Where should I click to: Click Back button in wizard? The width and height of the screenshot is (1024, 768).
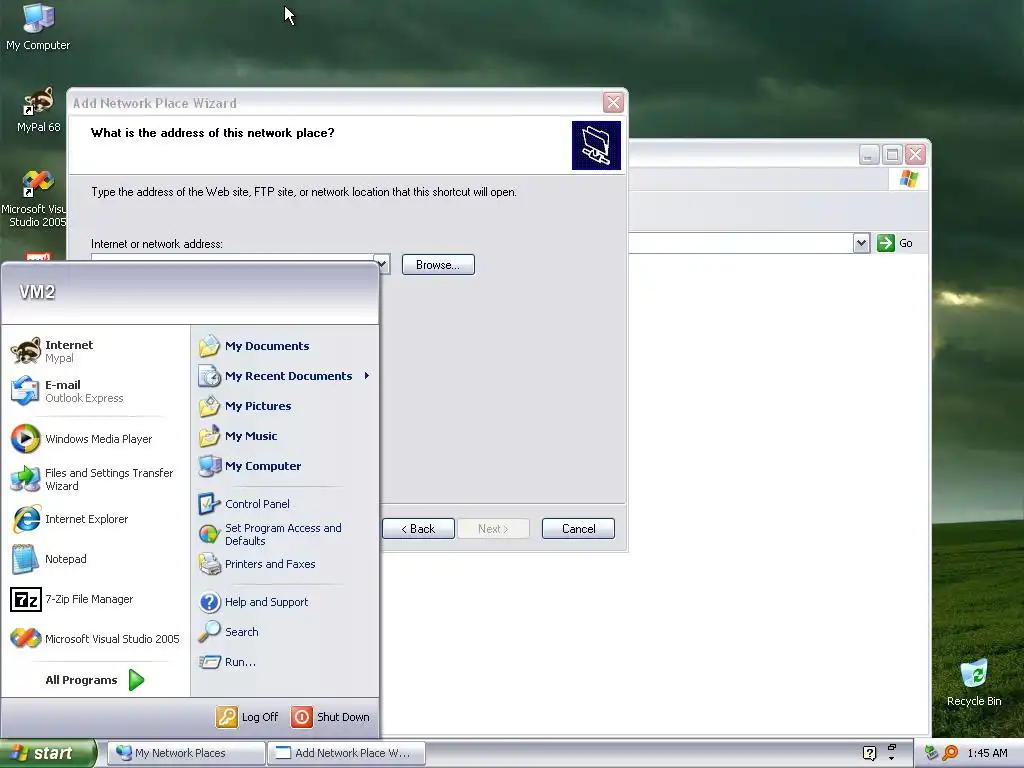[418, 529]
